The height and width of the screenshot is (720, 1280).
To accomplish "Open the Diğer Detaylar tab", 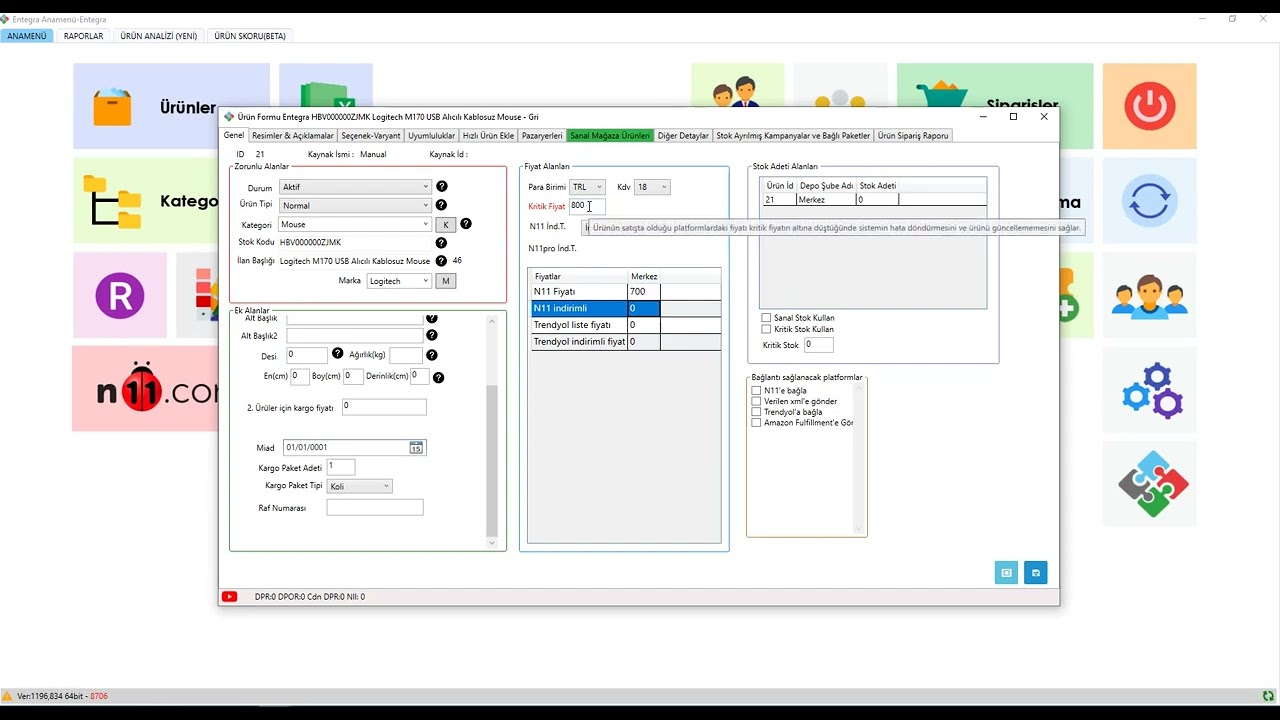I will tap(683, 136).
